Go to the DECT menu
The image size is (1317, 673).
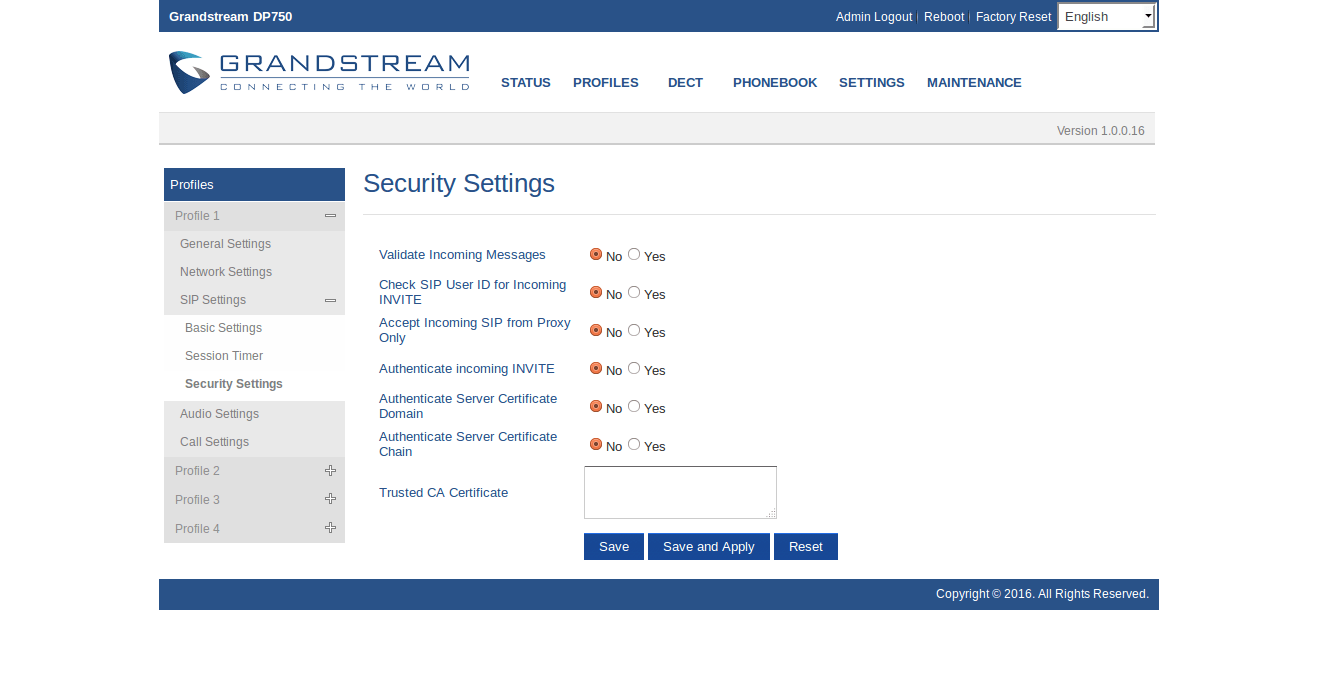(685, 83)
